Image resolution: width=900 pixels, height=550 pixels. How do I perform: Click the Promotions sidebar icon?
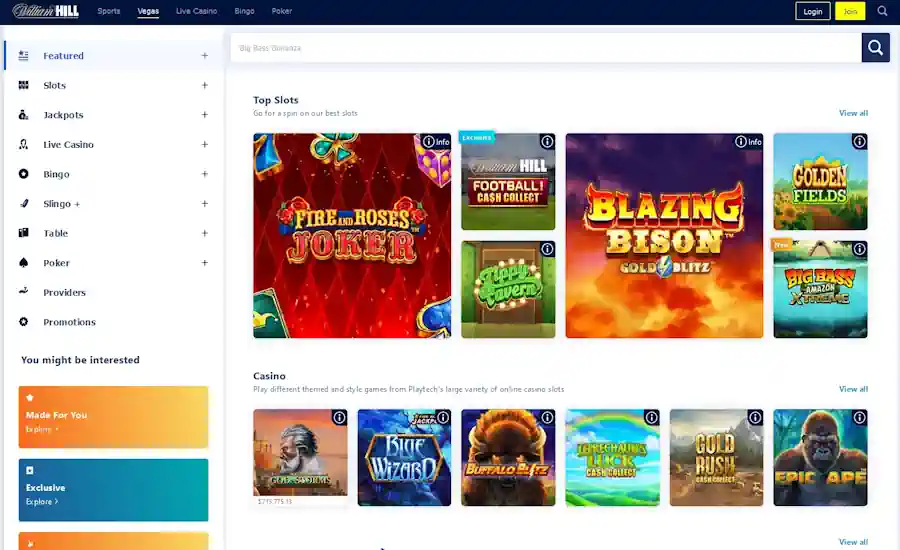tap(24, 322)
